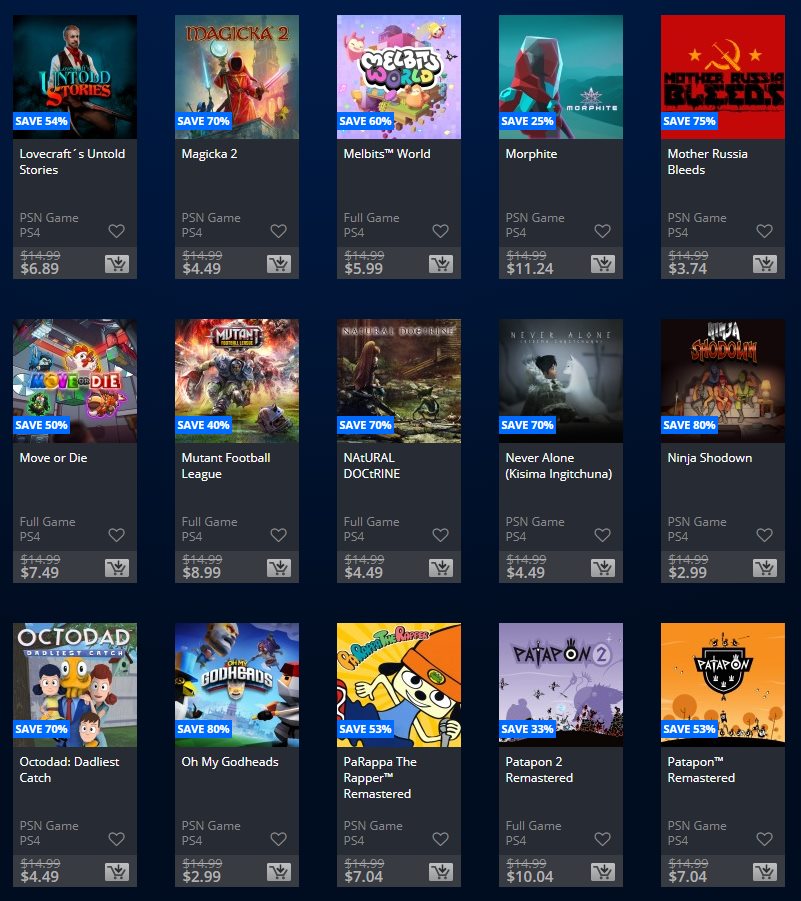
Task: Toggle heart for Mutant Football League
Action: (x=279, y=535)
